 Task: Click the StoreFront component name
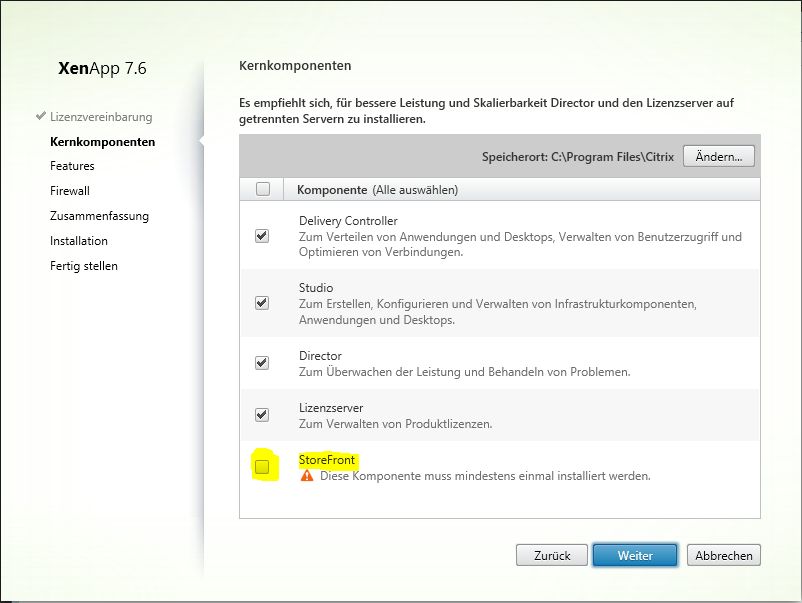[327, 460]
